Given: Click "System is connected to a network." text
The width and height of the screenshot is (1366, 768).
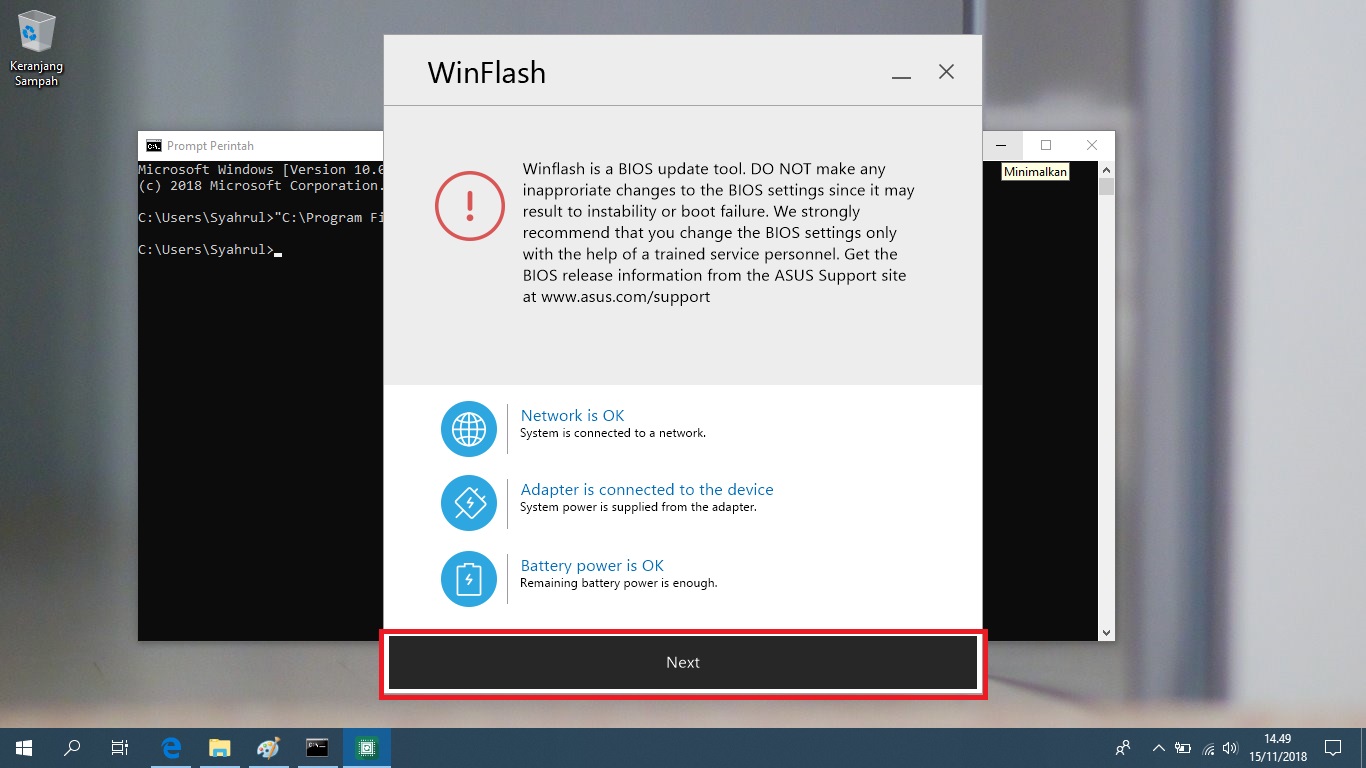Looking at the screenshot, I should tap(613, 433).
